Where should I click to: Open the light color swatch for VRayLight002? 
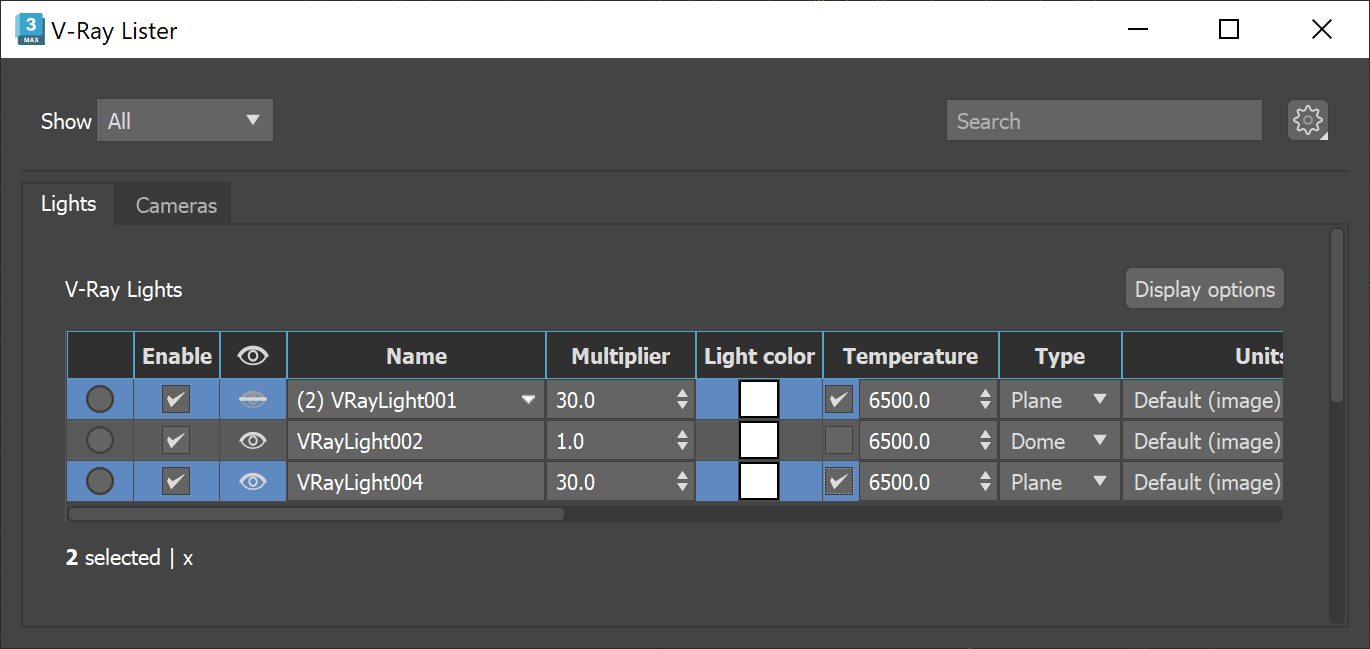coord(759,440)
